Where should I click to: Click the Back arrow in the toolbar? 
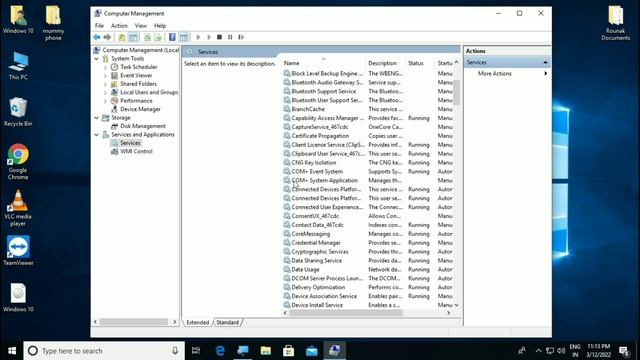click(x=97, y=37)
